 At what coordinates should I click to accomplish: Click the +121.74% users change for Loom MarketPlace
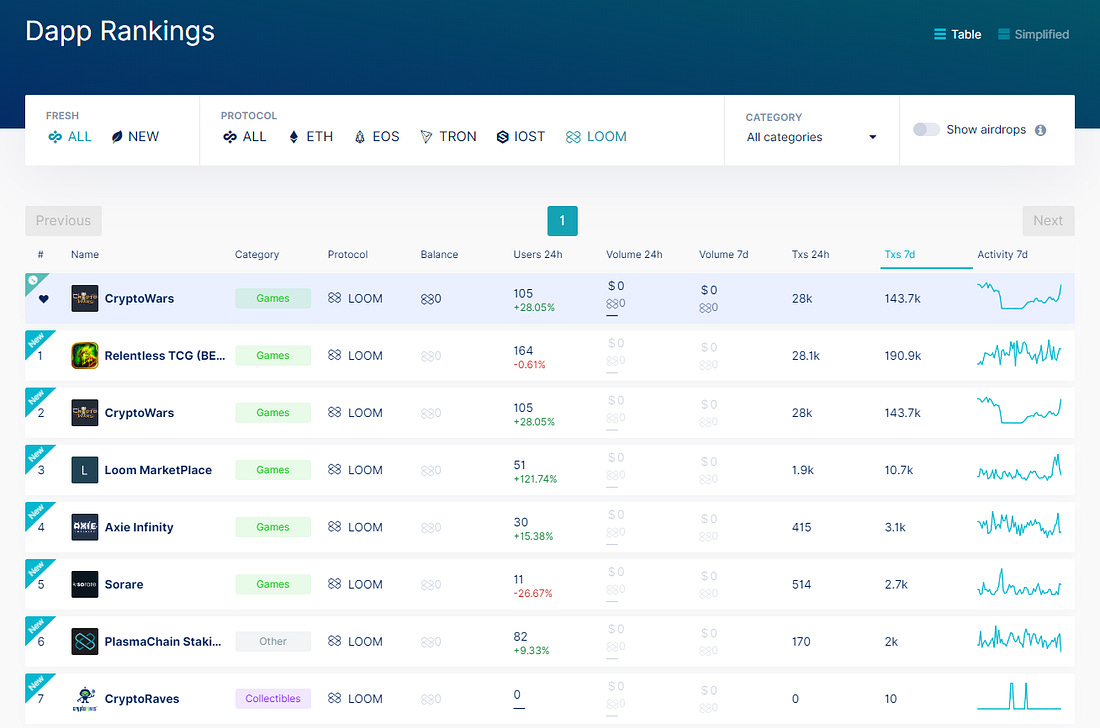(535, 480)
